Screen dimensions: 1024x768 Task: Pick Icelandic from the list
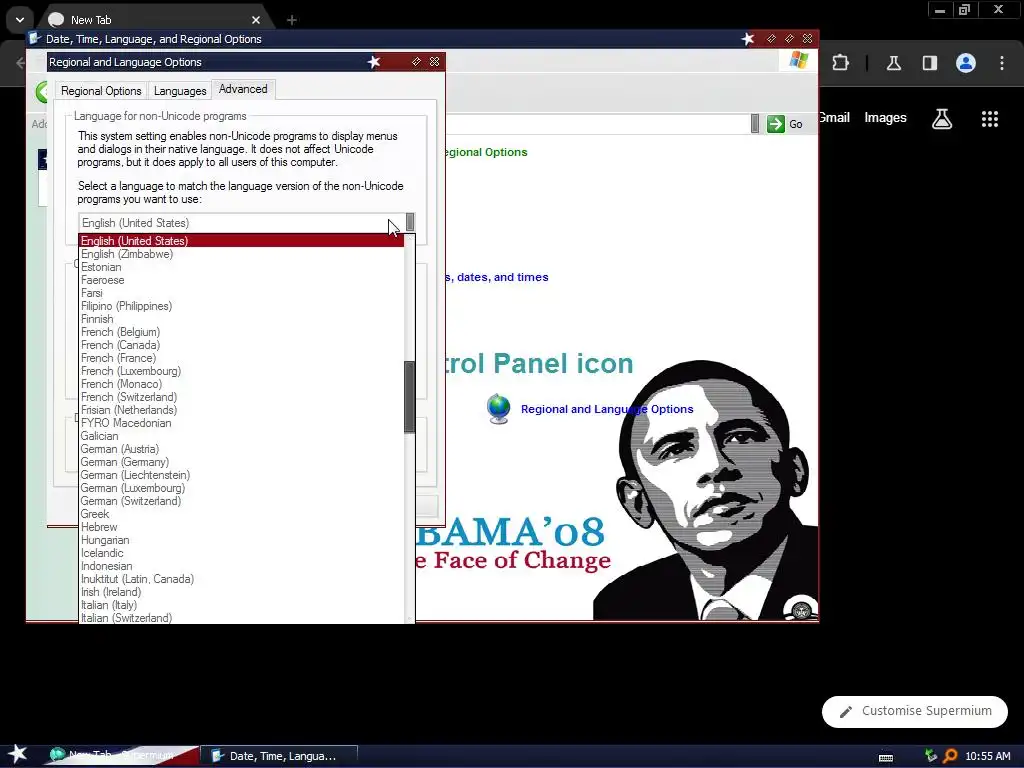[x=241, y=553]
